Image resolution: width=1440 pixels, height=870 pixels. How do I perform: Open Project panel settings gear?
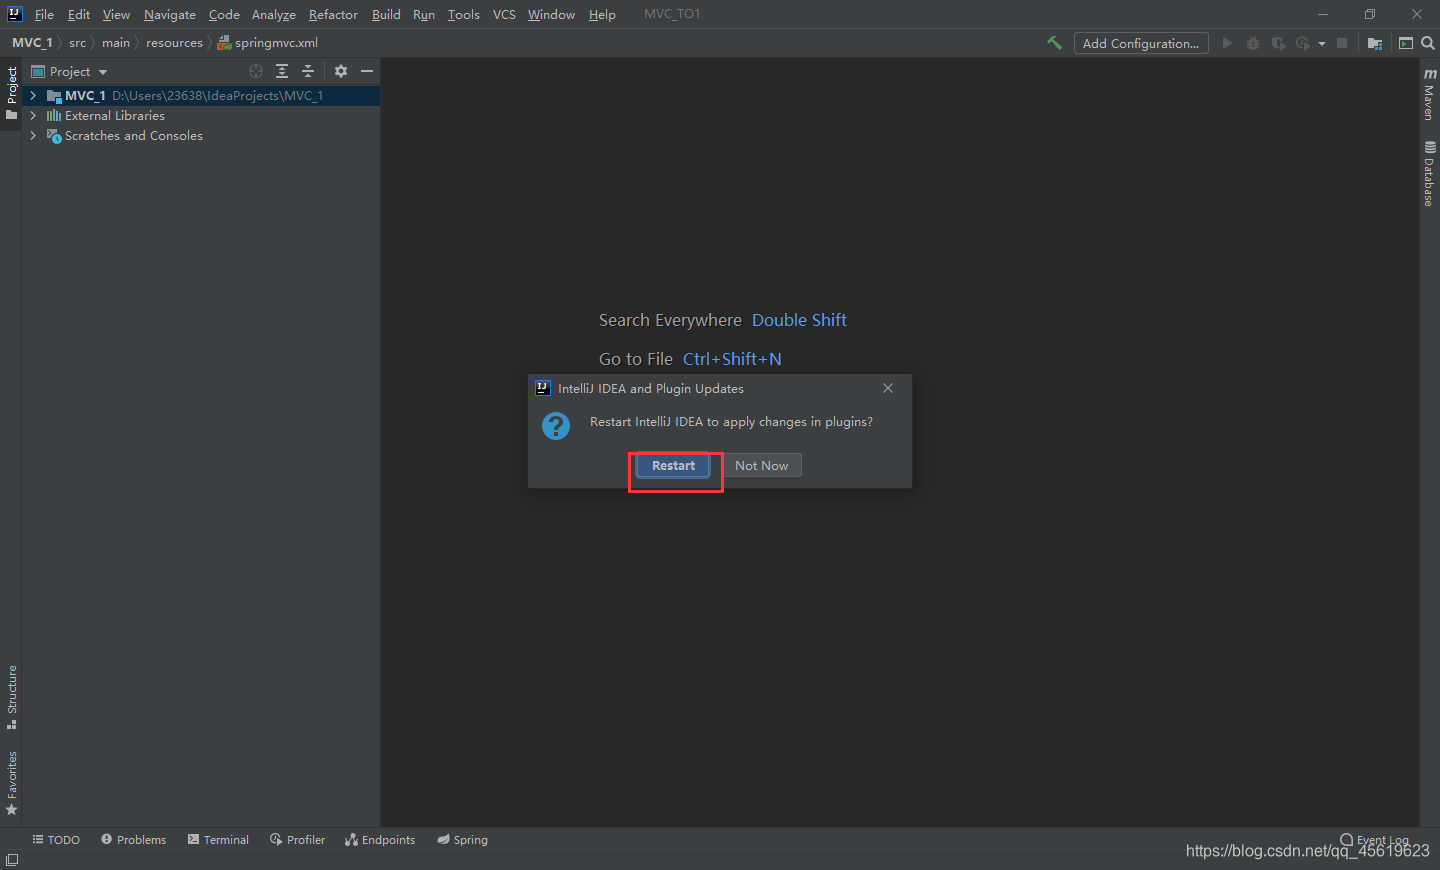341,71
